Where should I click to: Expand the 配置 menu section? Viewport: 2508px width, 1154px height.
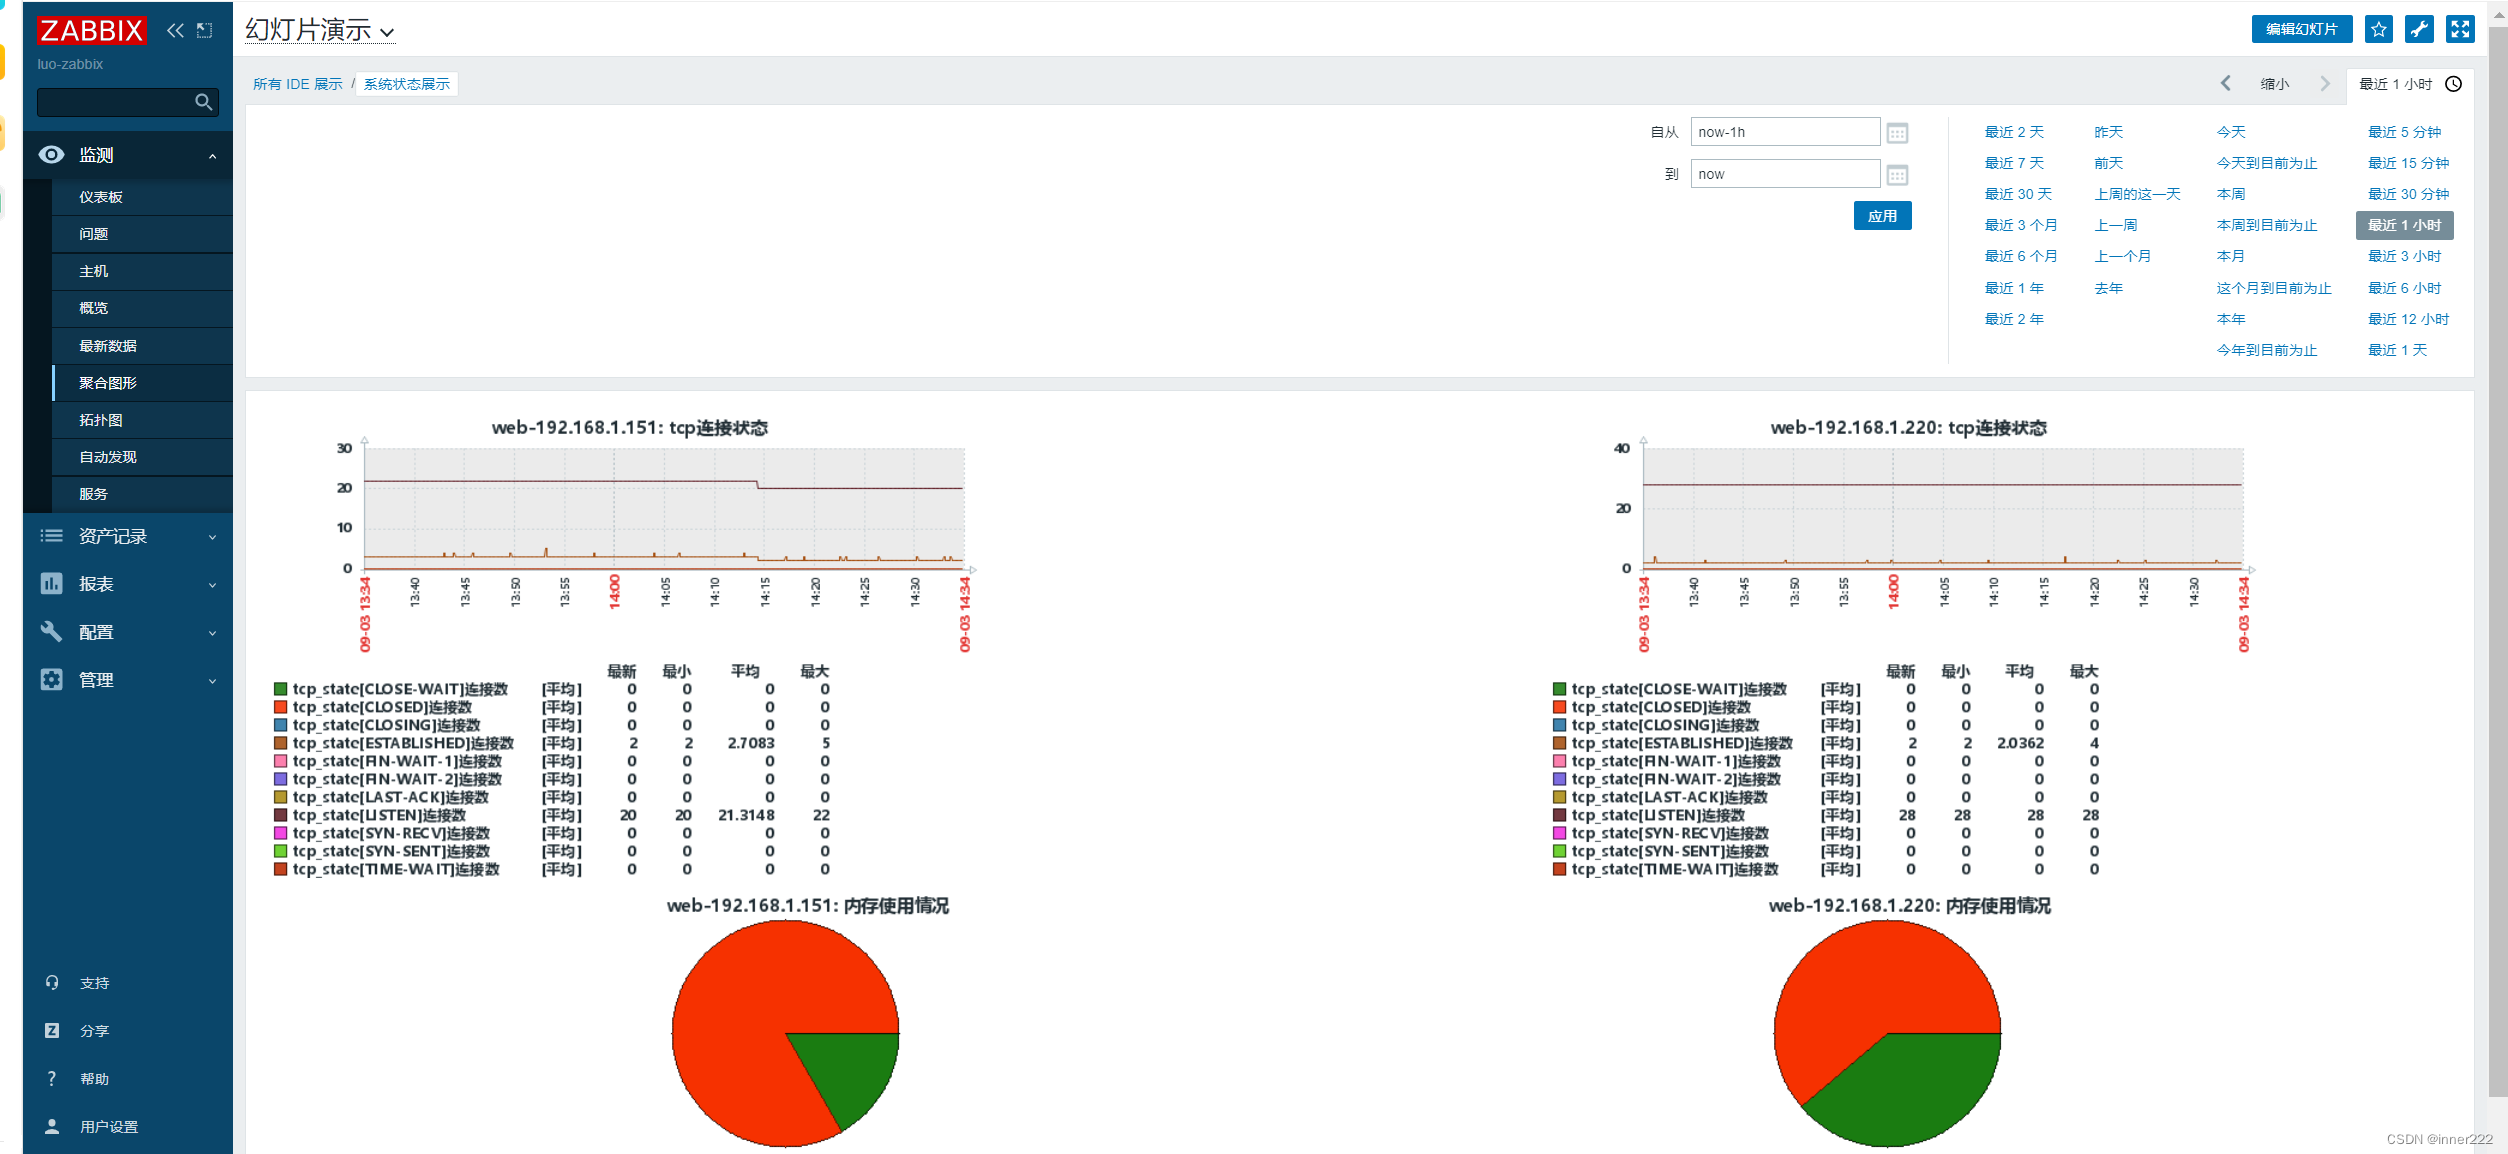tap(212, 633)
